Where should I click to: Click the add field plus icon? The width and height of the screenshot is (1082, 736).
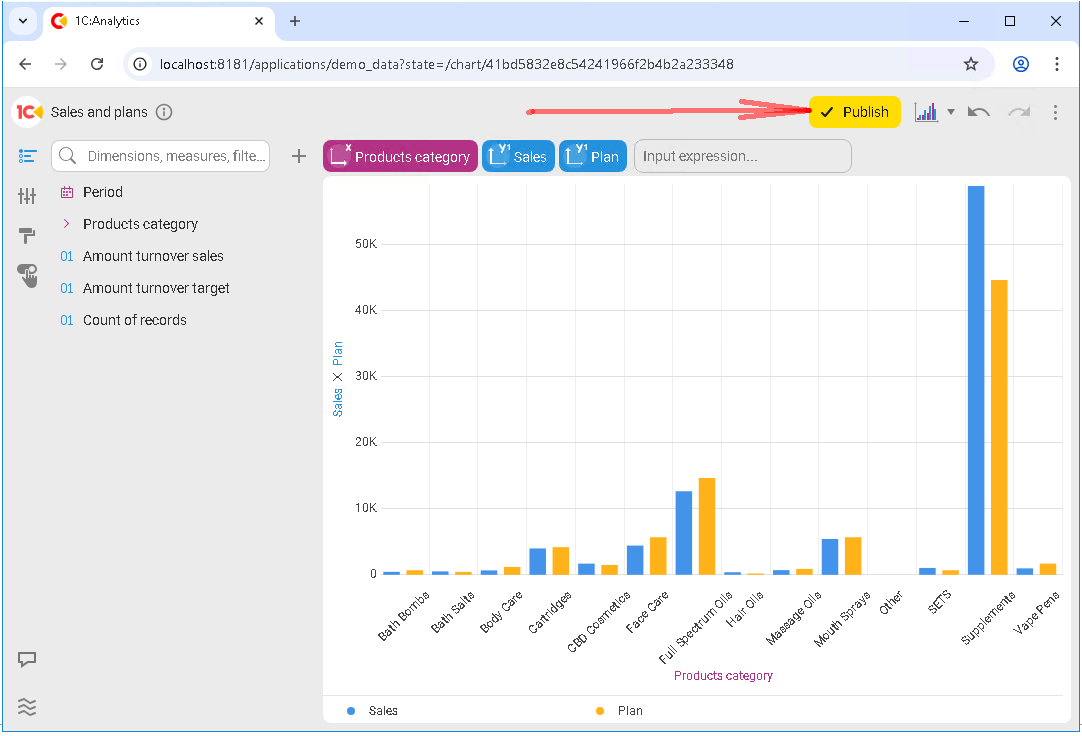pos(298,156)
